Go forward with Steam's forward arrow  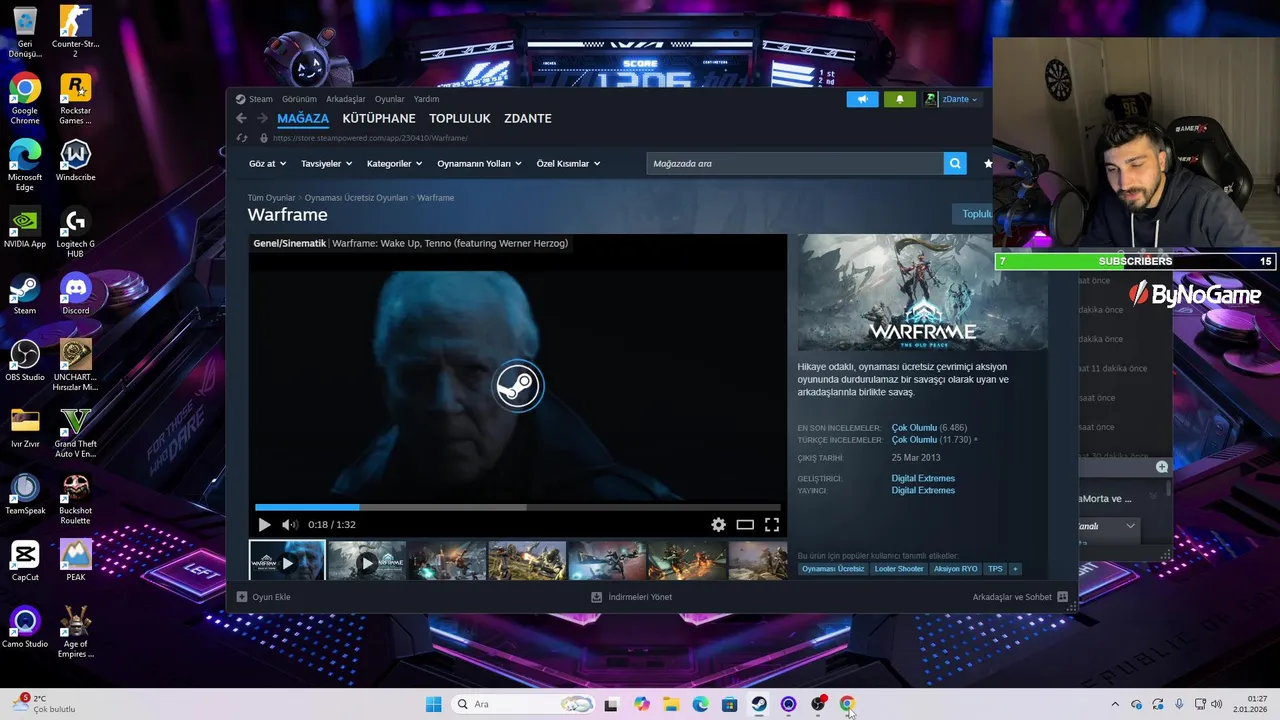(262, 118)
